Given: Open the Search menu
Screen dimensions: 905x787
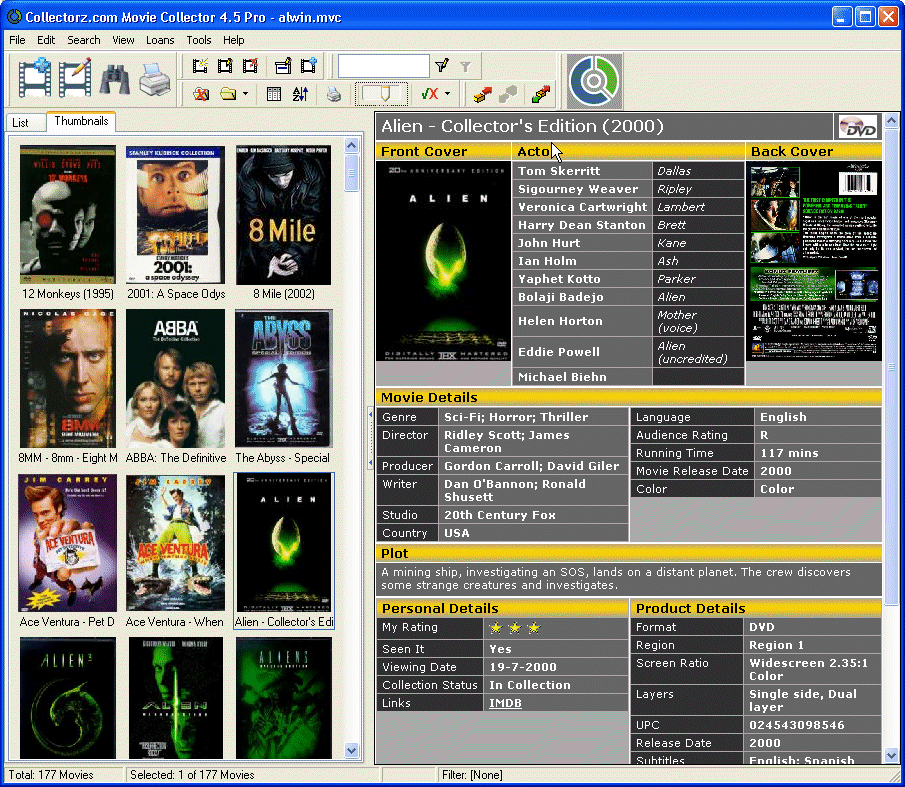Looking at the screenshot, I should coord(84,40).
